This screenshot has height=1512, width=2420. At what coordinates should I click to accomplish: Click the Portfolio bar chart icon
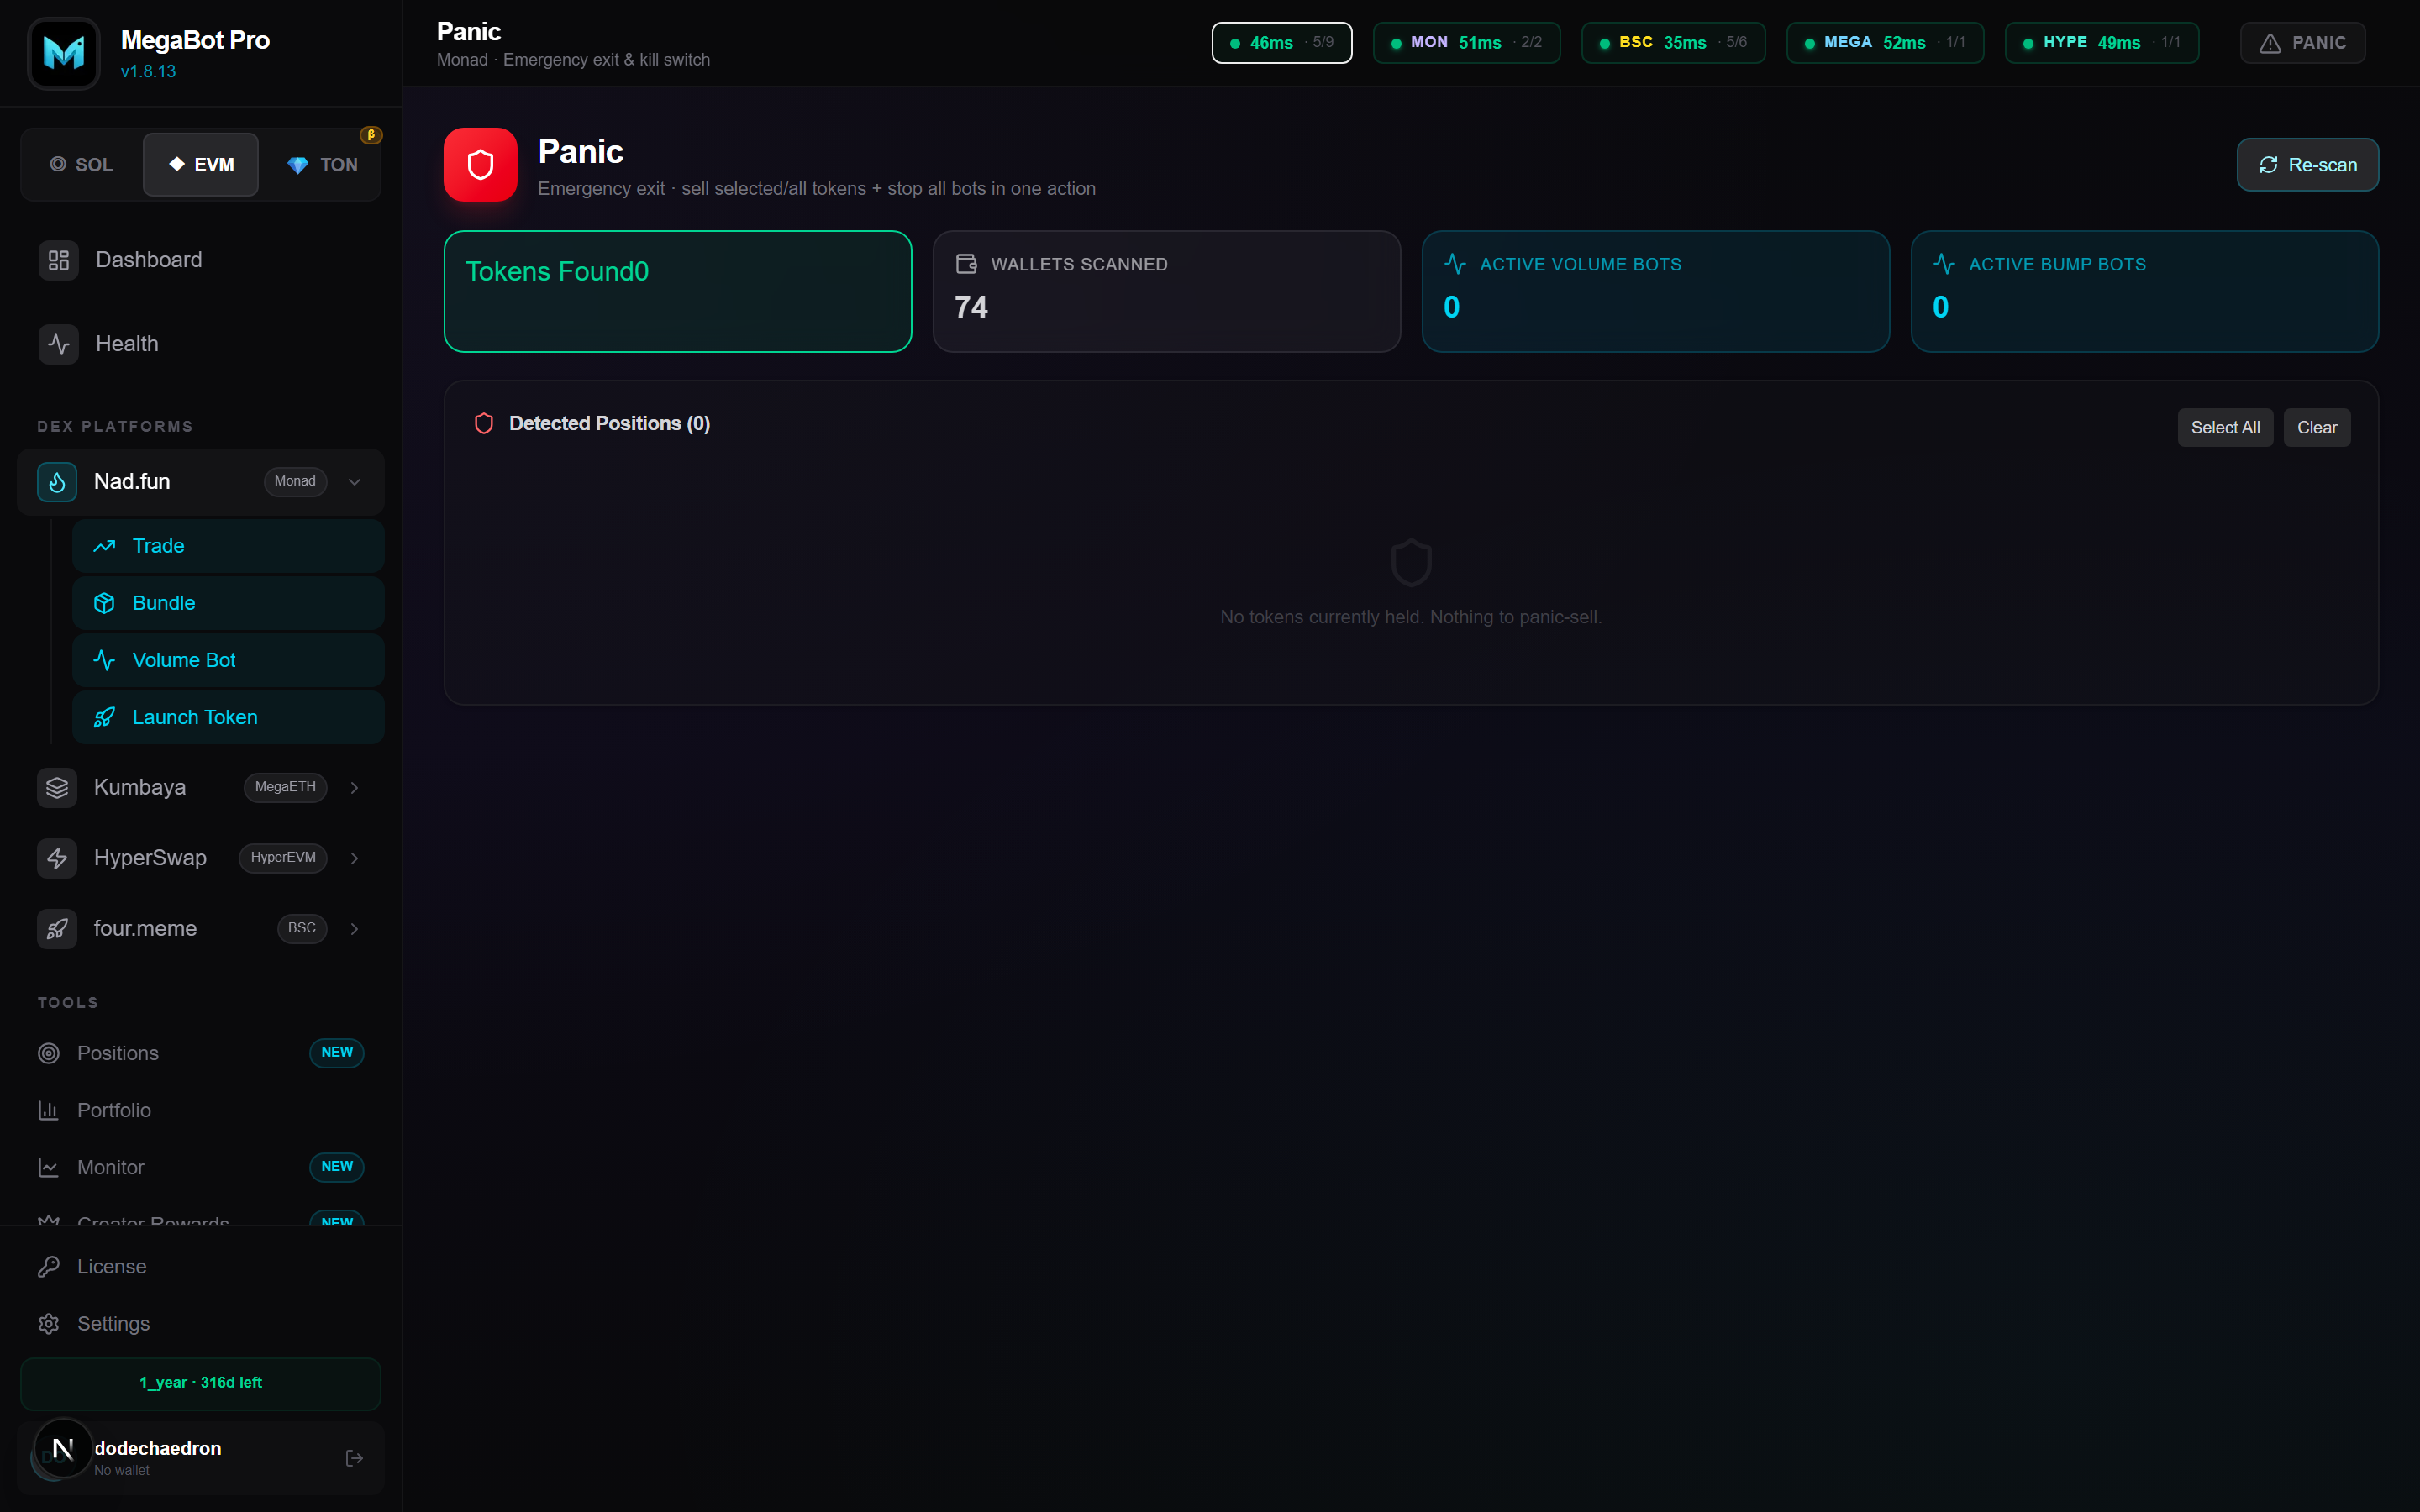(x=48, y=1110)
